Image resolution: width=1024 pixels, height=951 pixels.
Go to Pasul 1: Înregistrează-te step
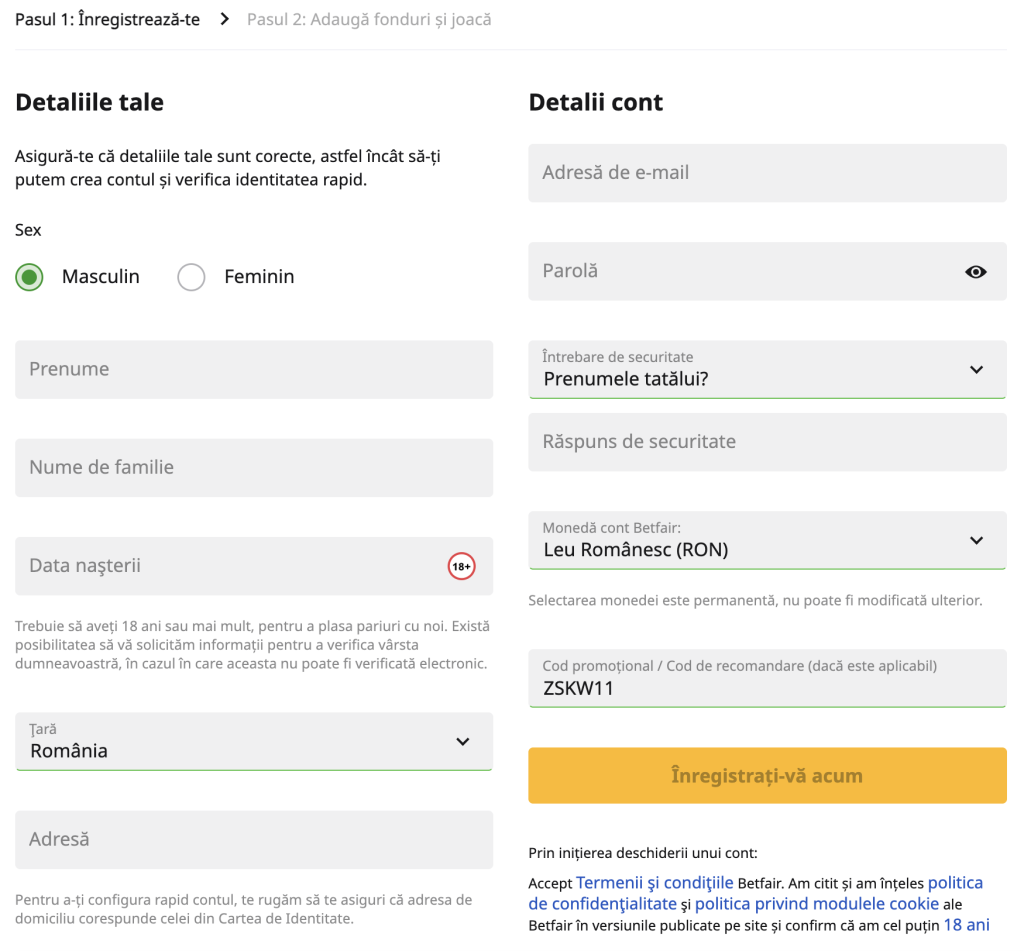[x=107, y=20]
